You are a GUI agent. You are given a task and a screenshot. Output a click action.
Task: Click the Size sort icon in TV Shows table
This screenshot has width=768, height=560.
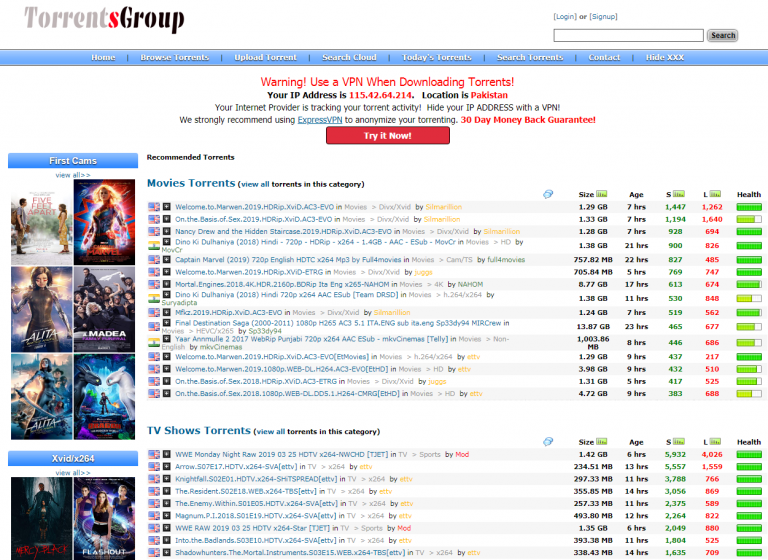pyautogui.click(x=601, y=441)
